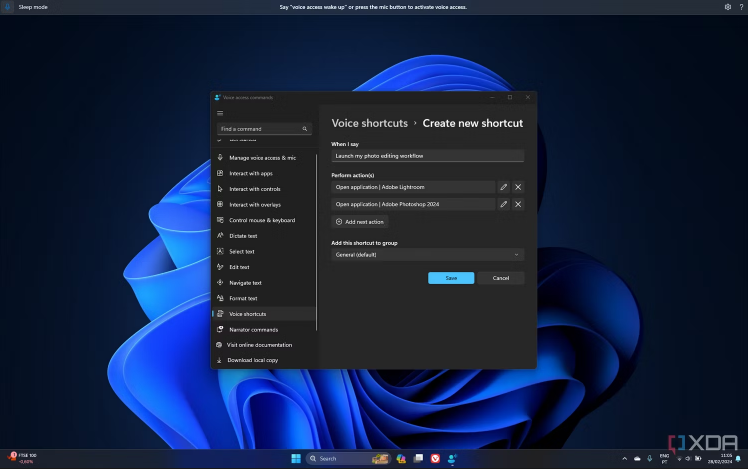Open the FTSE 100 widget on taskbar

pos(22,459)
